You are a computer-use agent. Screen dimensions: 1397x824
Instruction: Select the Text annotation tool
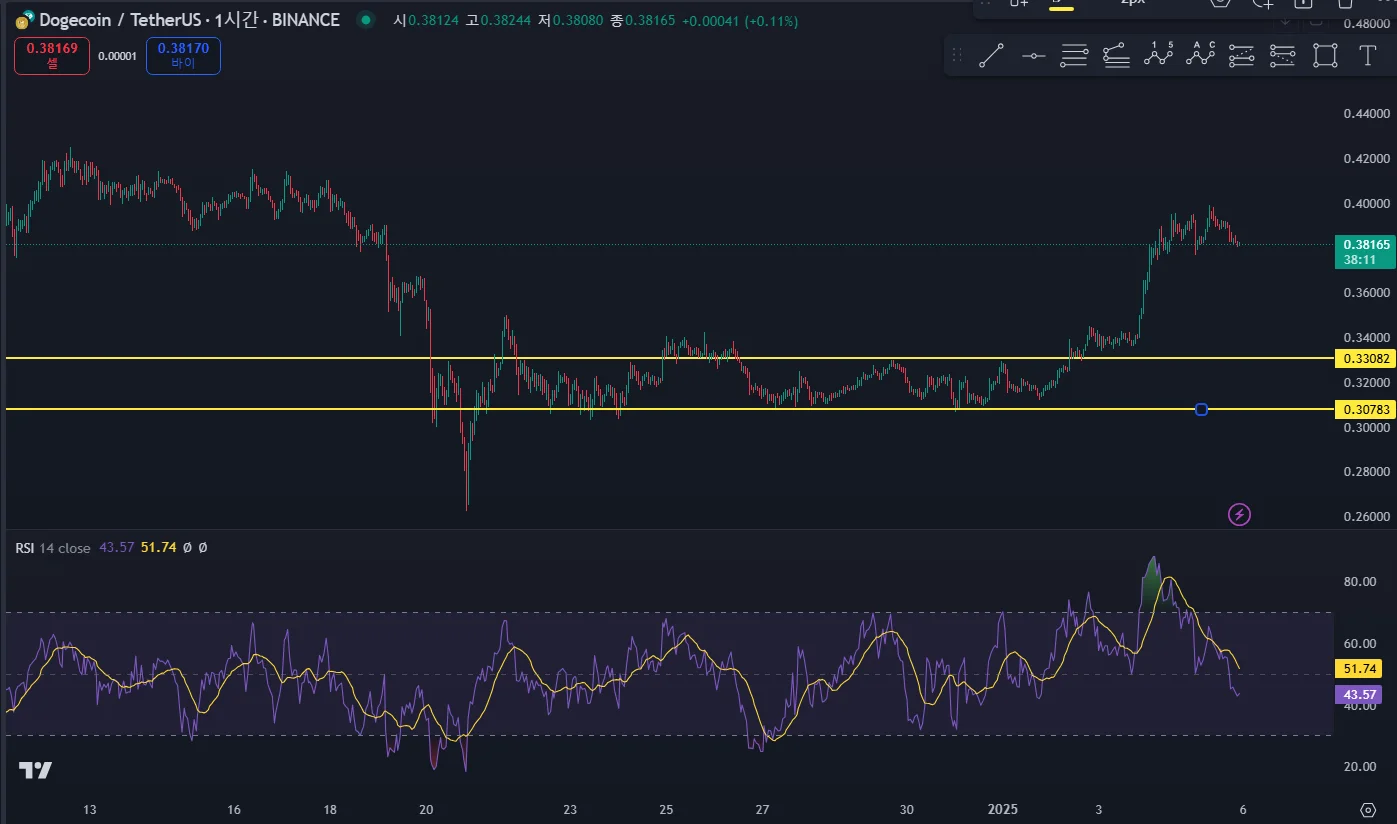click(1367, 56)
